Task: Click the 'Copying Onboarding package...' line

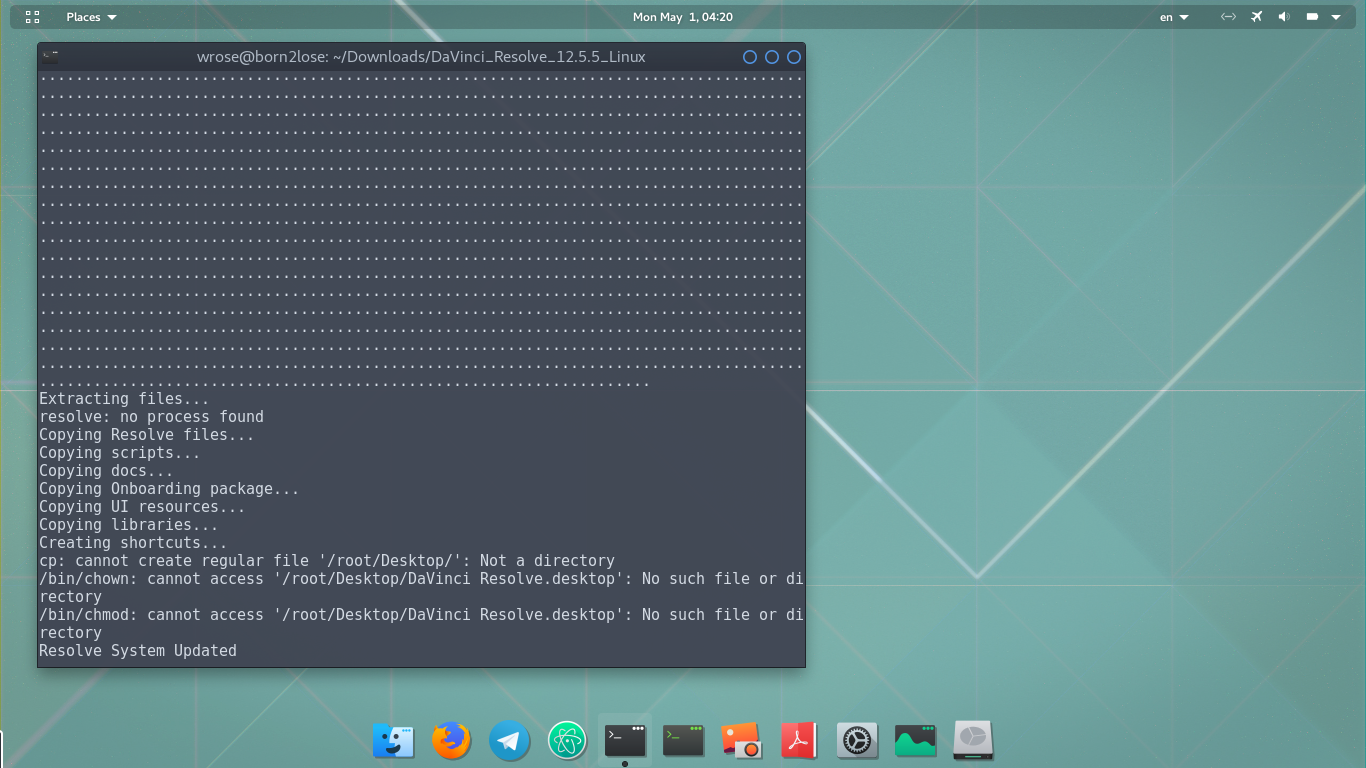Action: pos(169,489)
